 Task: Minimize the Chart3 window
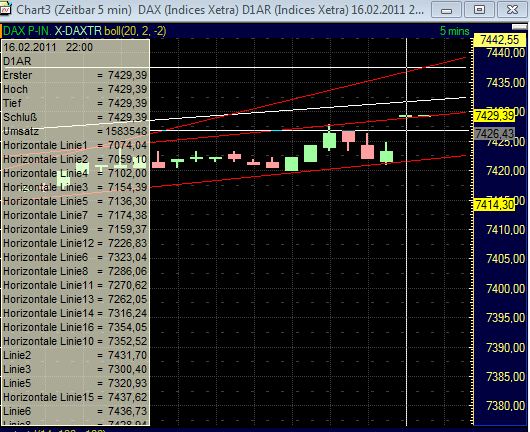pos(446,10)
